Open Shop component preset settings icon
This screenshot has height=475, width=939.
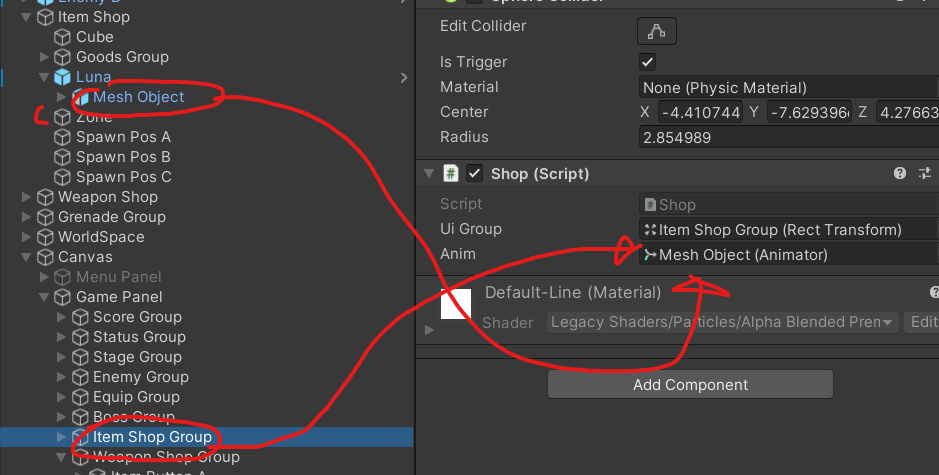[x=925, y=173]
